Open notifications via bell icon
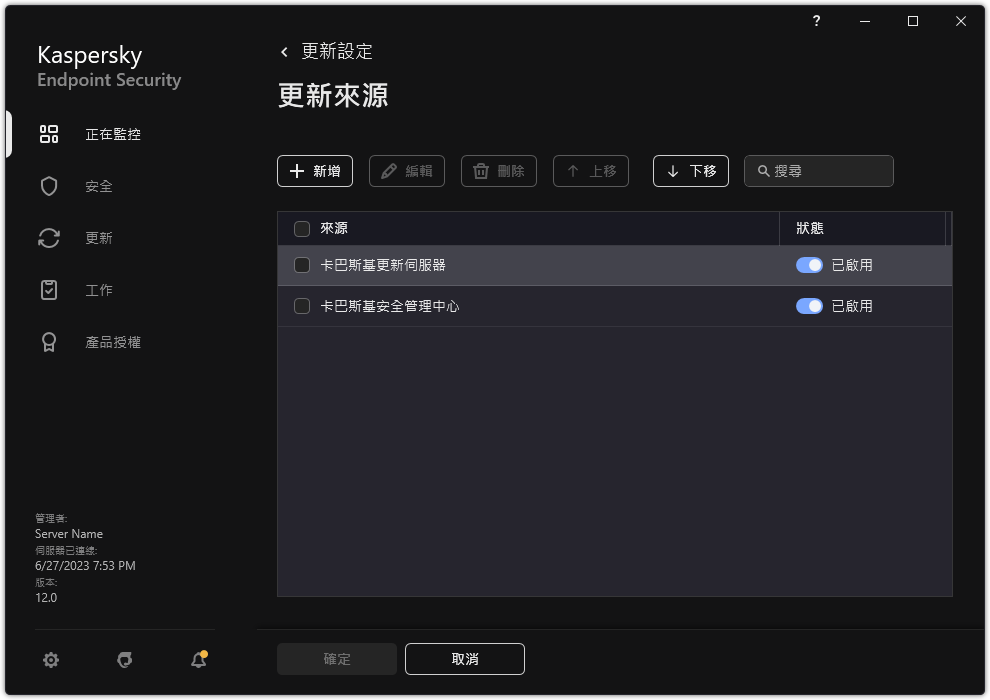 pyautogui.click(x=197, y=660)
